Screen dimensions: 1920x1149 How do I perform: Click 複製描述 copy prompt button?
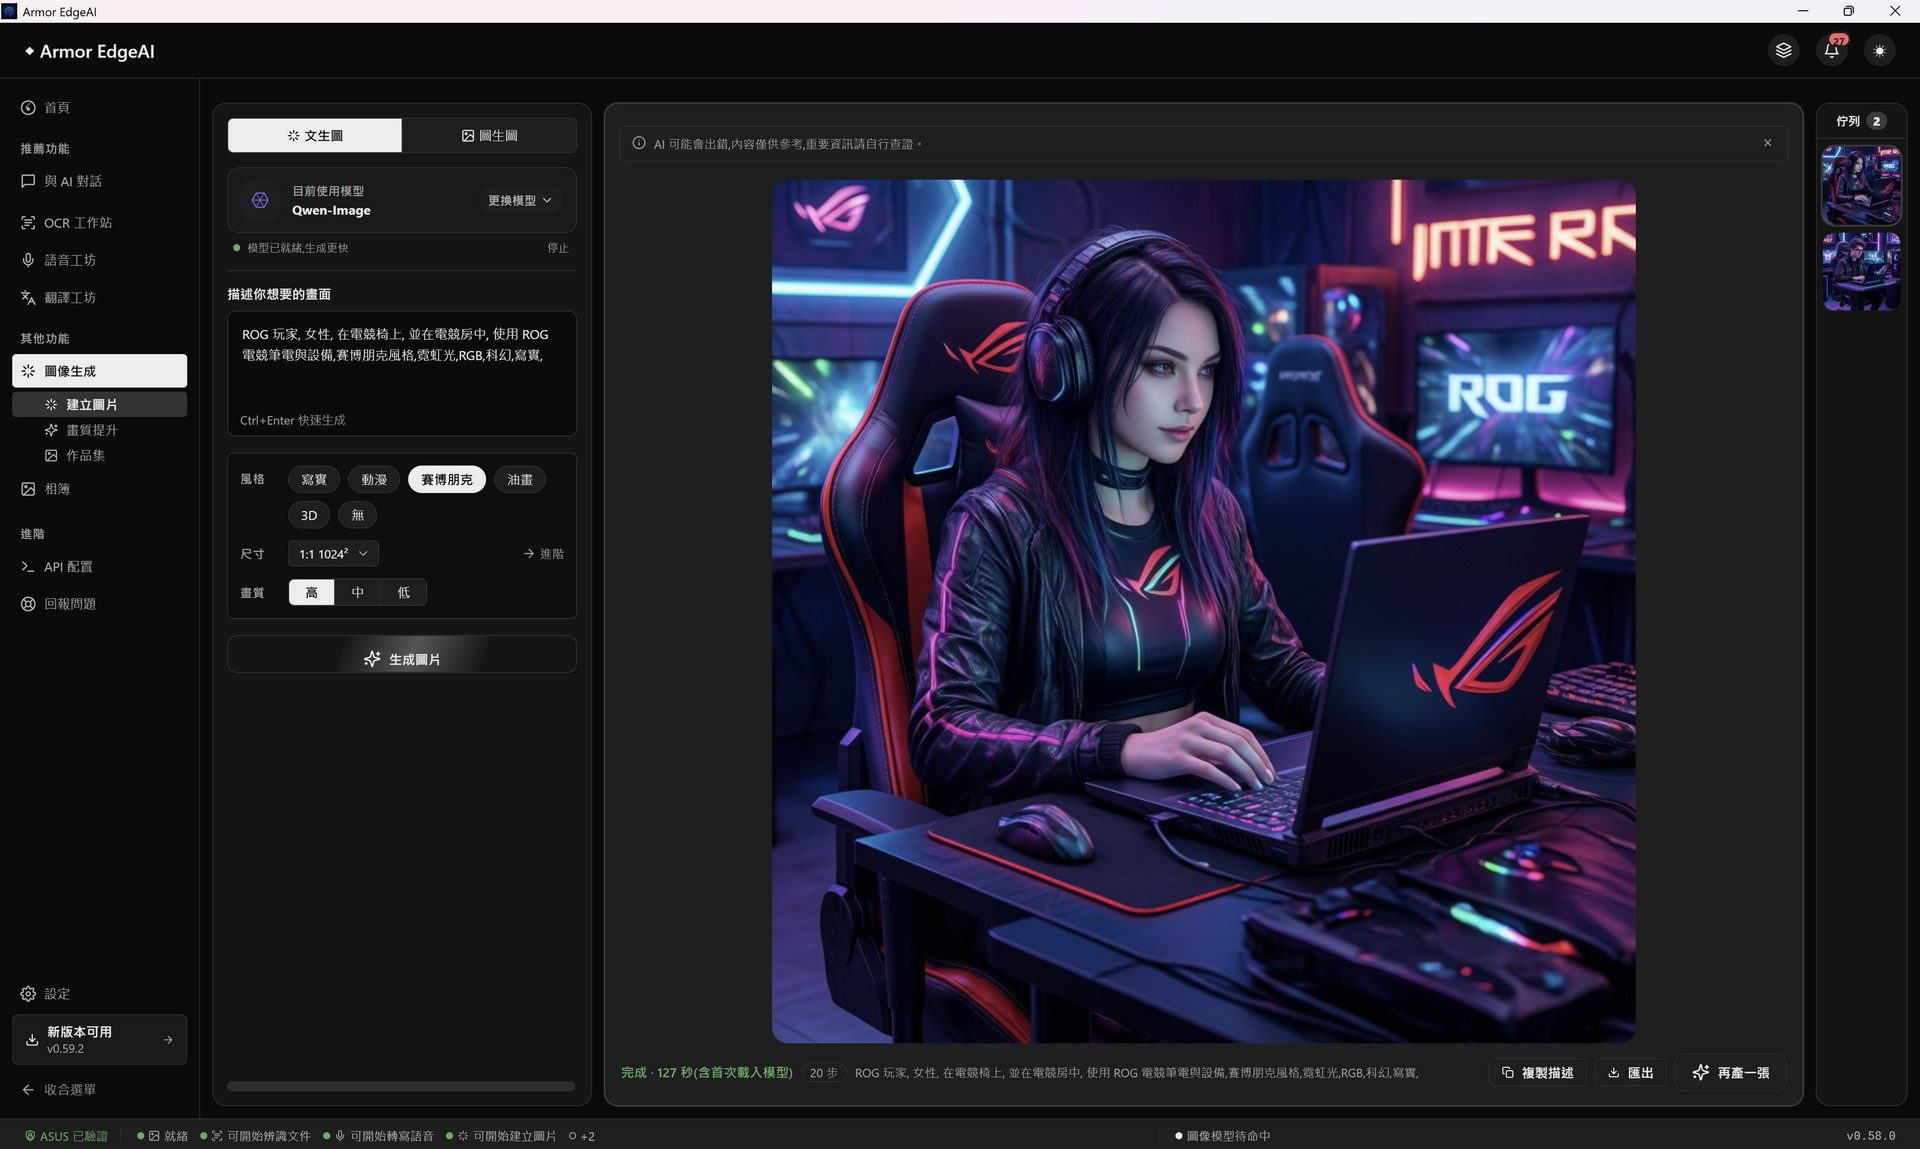click(1538, 1073)
